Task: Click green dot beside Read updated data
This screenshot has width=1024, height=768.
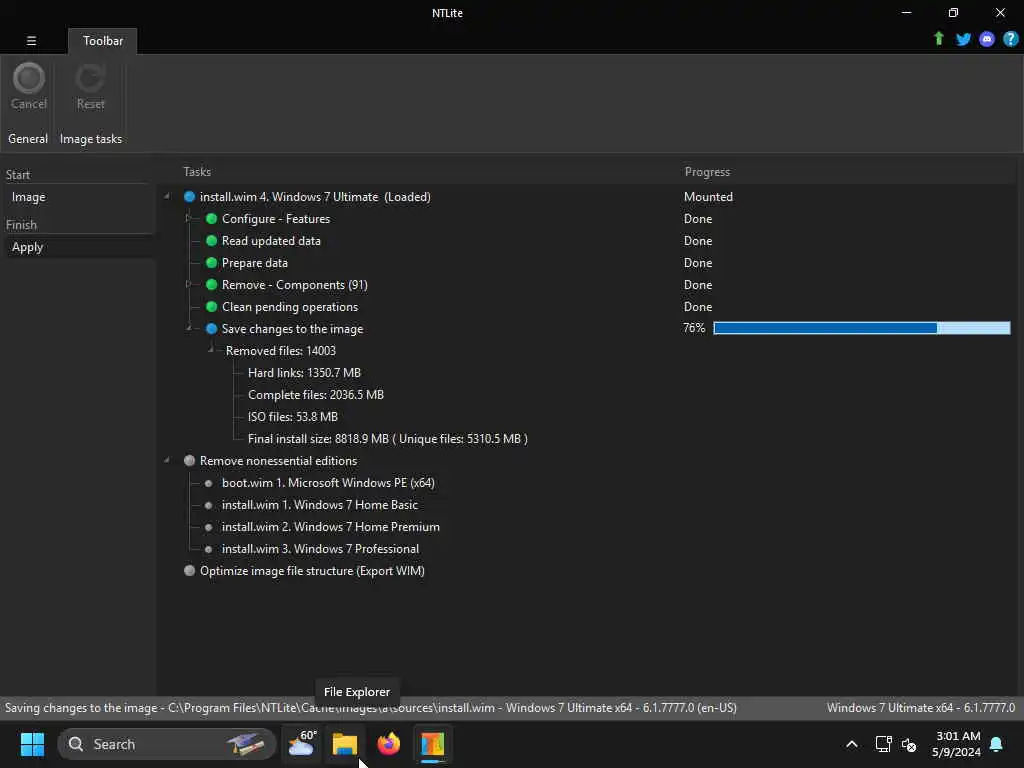Action: click(212, 240)
